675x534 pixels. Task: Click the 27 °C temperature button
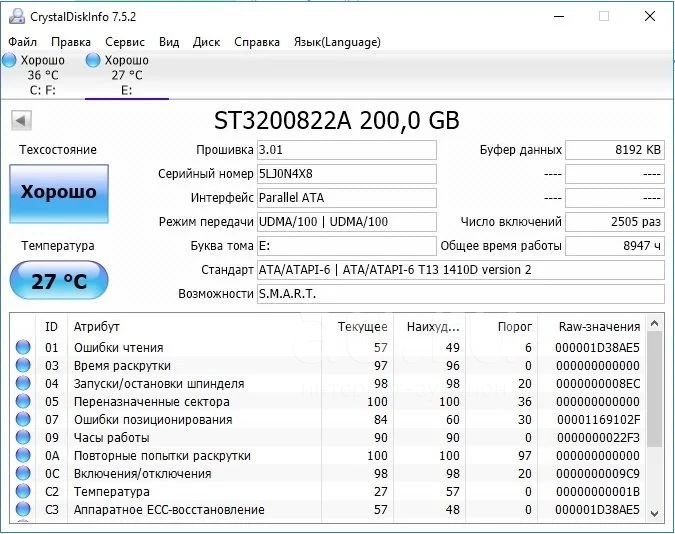(59, 281)
